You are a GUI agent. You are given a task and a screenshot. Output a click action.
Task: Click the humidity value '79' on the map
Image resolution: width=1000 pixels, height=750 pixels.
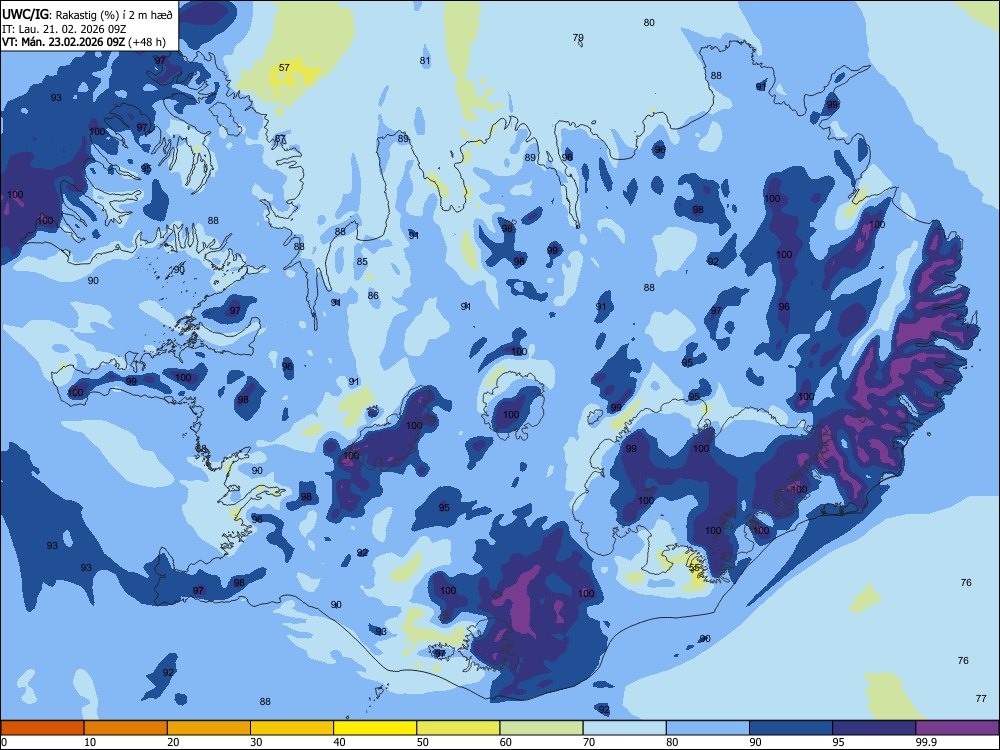click(578, 38)
